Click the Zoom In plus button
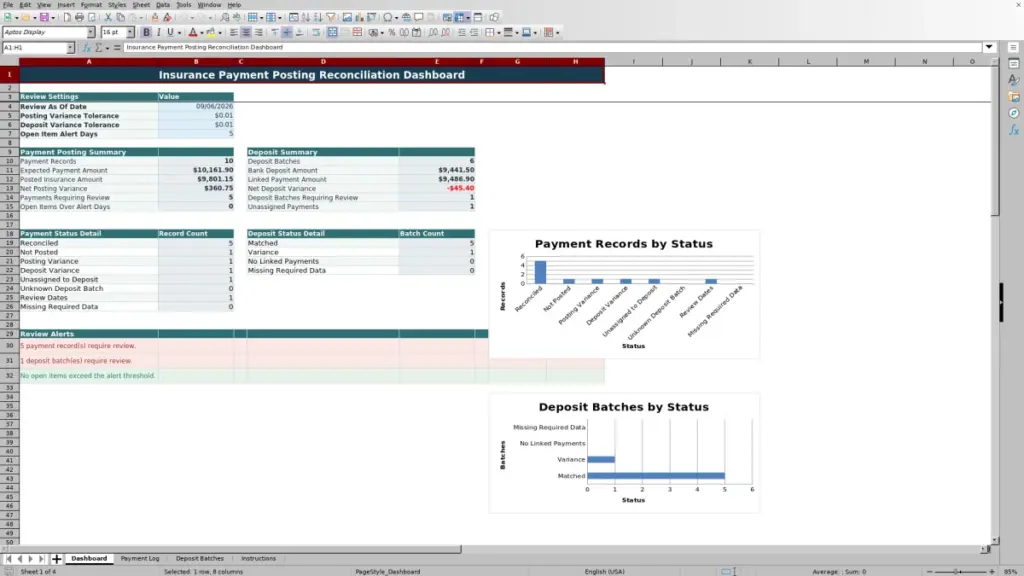This screenshot has height=576, width=1024. (x=992, y=571)
